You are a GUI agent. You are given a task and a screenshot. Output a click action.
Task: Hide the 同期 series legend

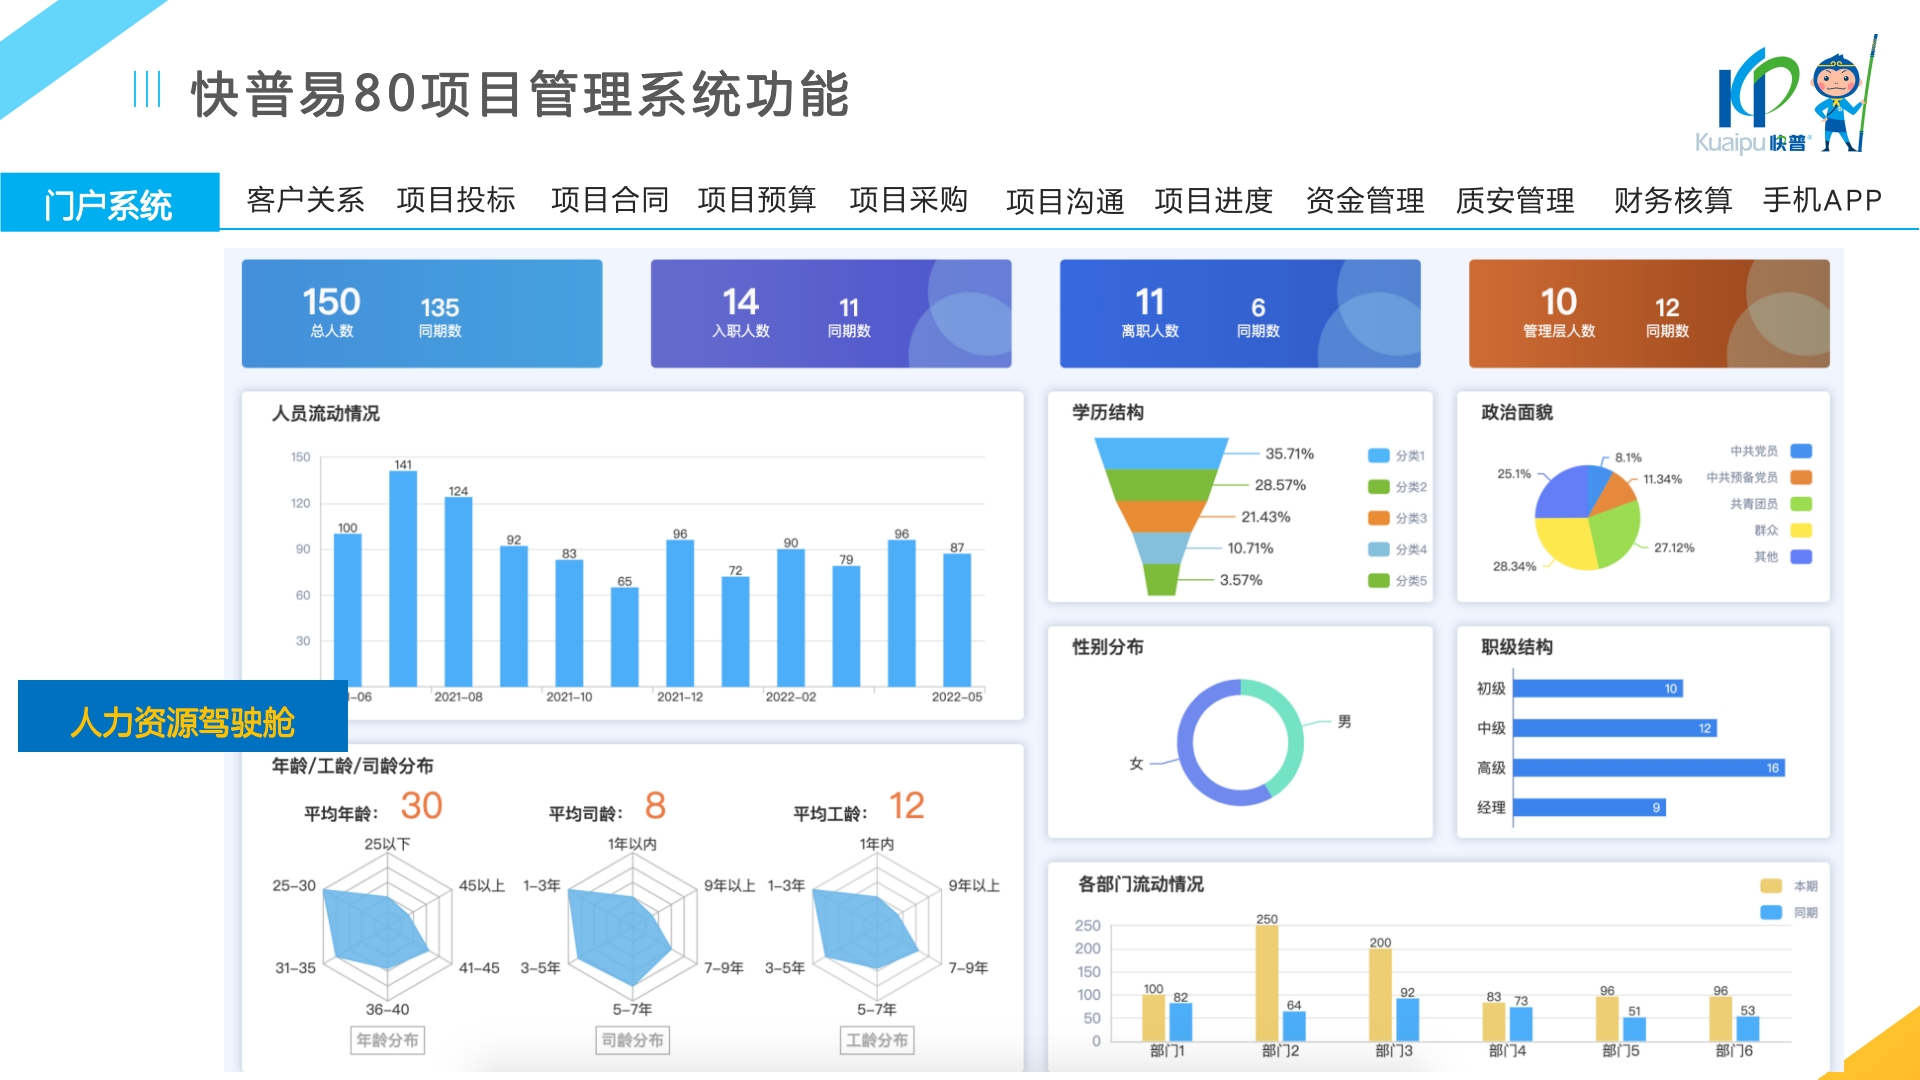point(1771,912)
